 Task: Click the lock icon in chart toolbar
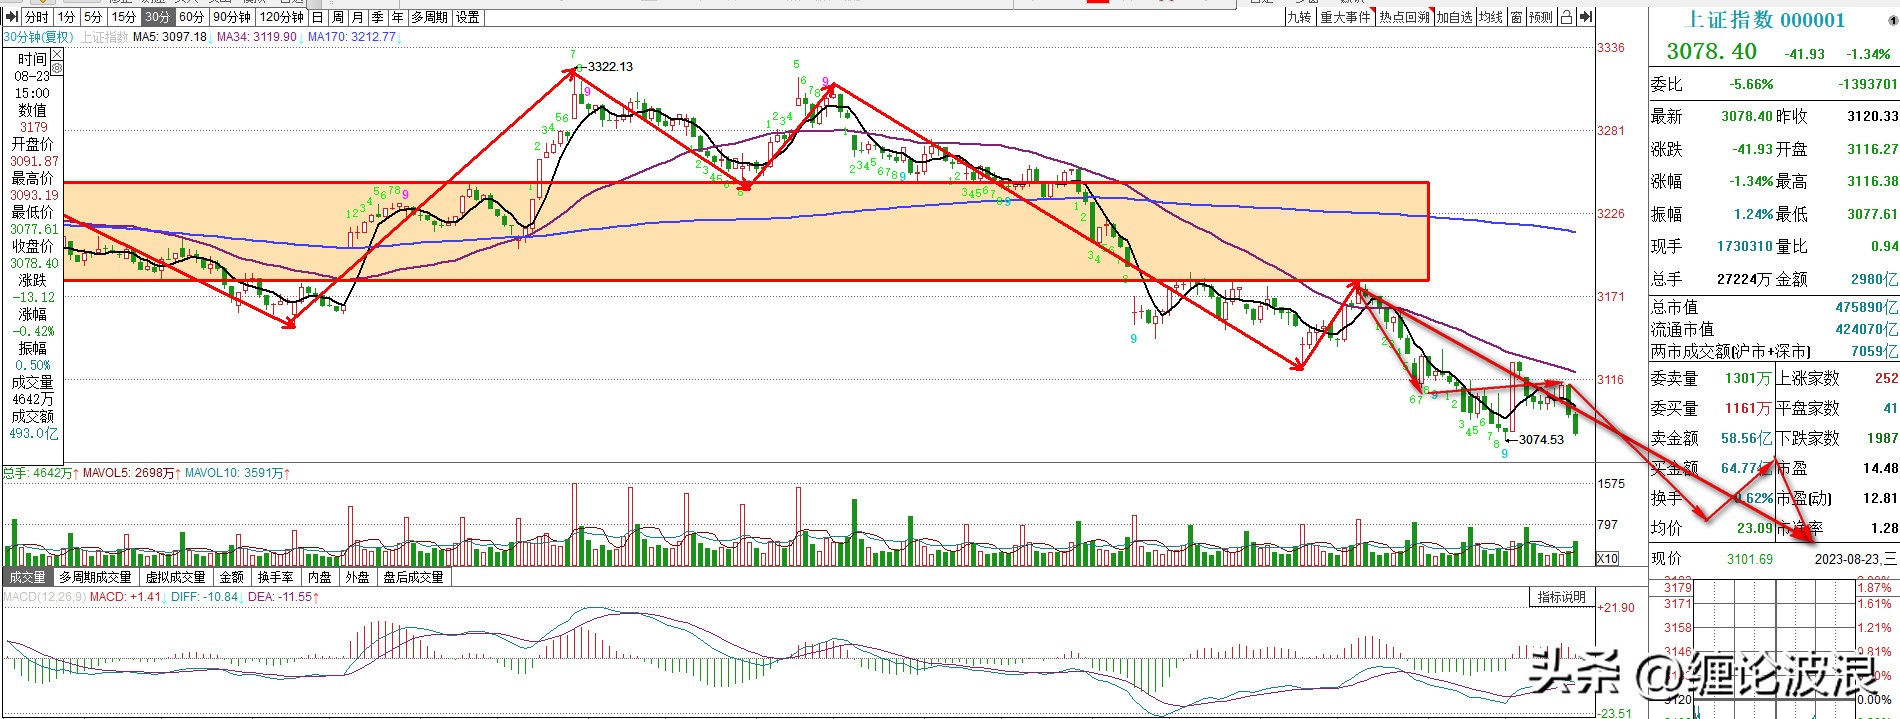(x=1566, y=17)
